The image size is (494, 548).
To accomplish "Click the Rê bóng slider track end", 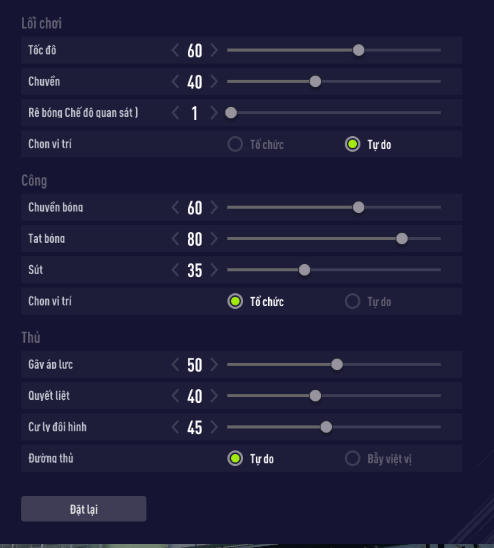I will point(439,113).
